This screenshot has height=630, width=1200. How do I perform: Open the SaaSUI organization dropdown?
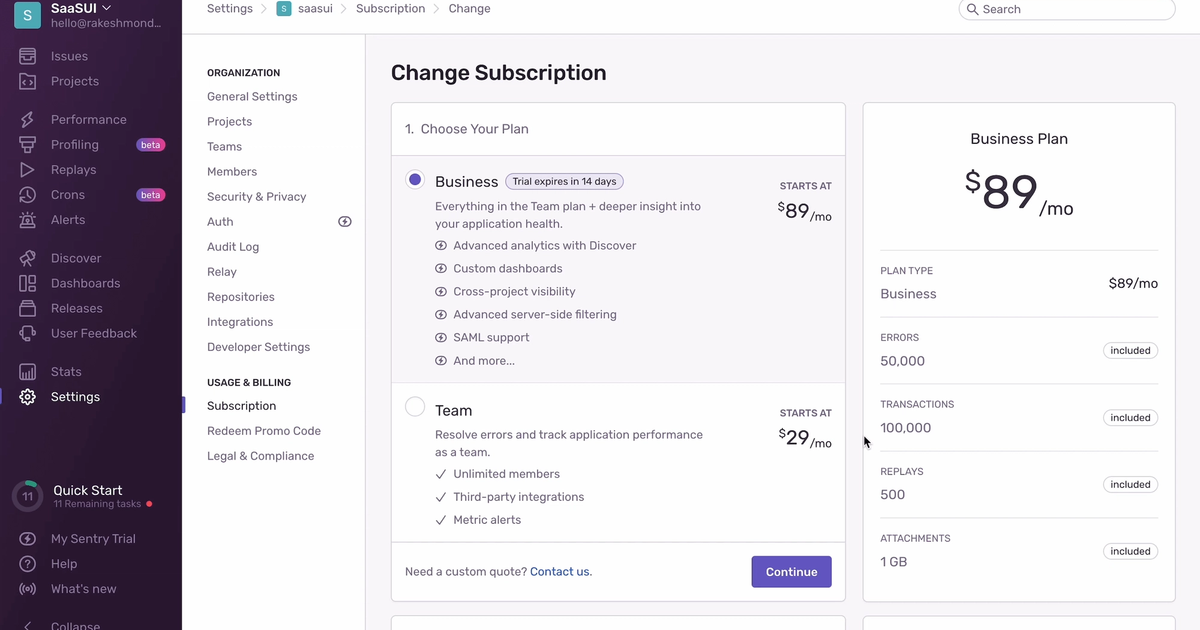click(x=81, y=8)
